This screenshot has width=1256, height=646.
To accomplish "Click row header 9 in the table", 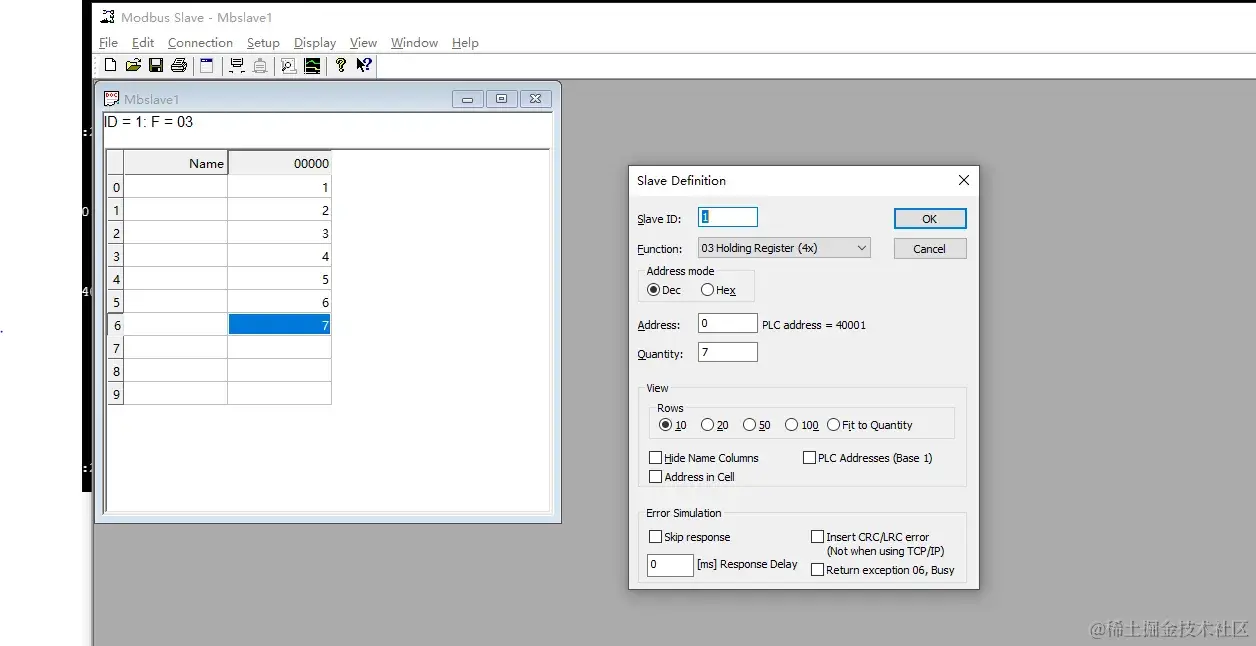I will [116, 394].
